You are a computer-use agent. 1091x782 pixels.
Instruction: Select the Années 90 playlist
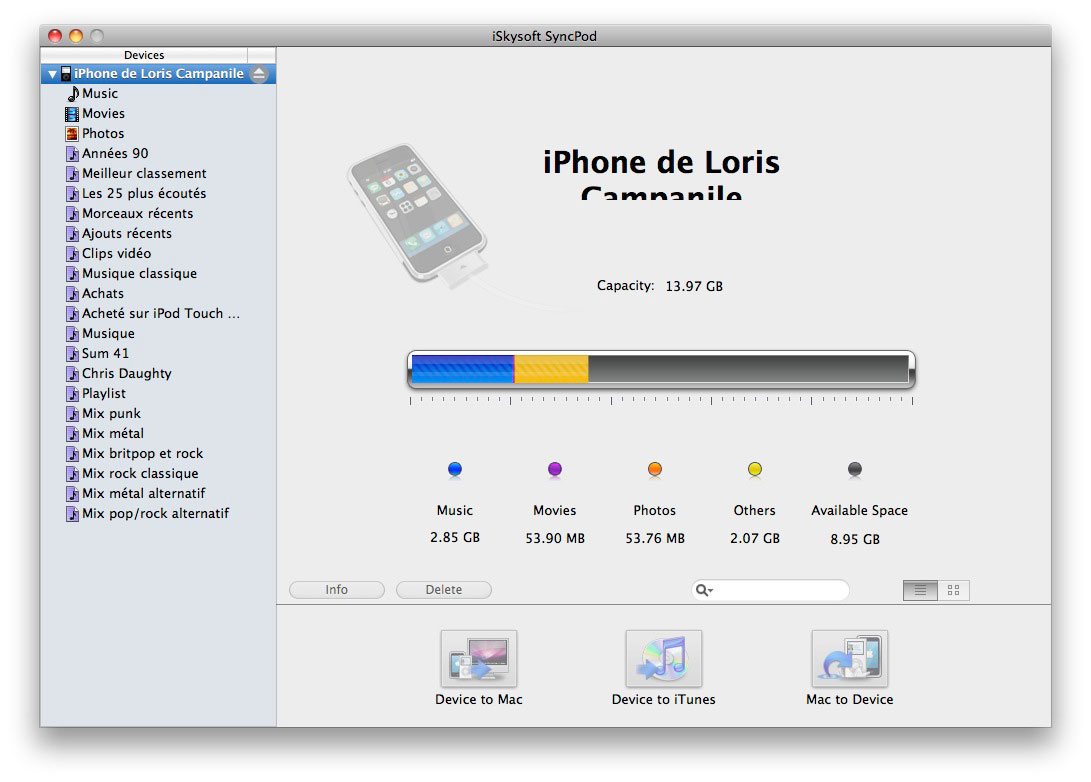[x=115, y=153]
